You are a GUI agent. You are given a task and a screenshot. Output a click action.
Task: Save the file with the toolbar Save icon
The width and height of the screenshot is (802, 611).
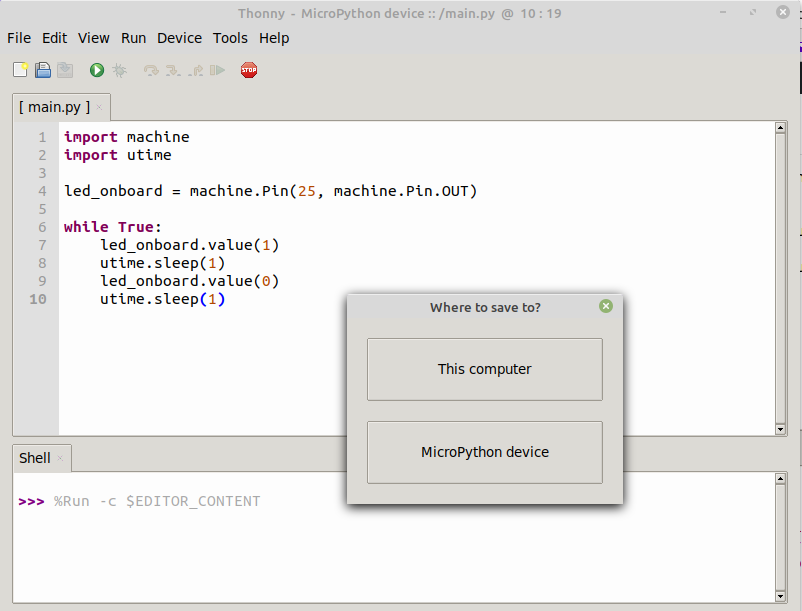[x=65, y=70]
